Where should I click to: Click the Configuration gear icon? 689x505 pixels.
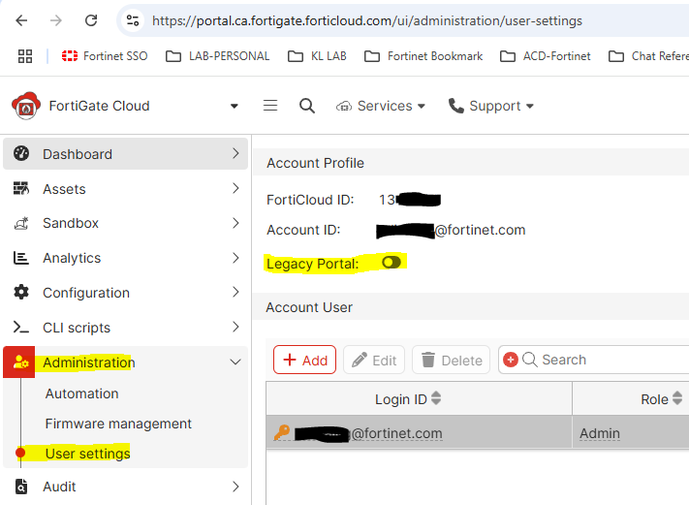[21, 293]
